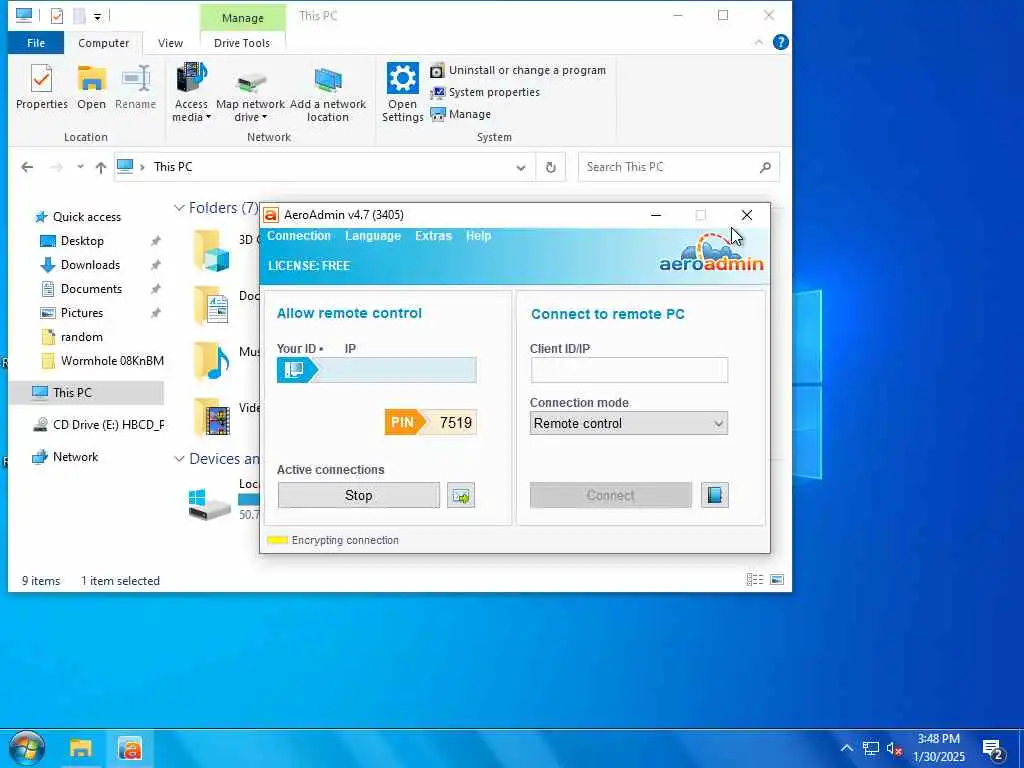
Task: Open the File tab in Explorer
Action: pyautogui.click(x=36, y=43)
